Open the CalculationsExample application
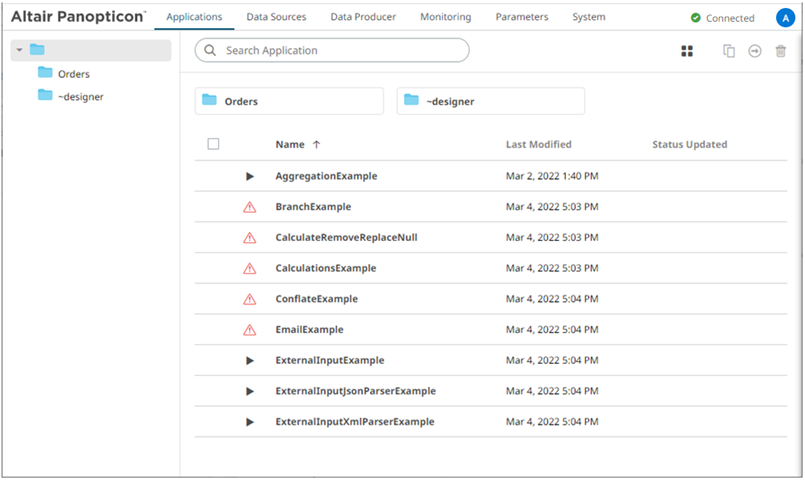 325,268
